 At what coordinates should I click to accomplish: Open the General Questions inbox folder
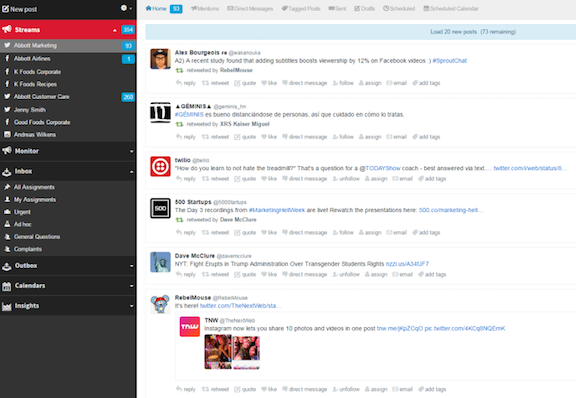point(68,237)
